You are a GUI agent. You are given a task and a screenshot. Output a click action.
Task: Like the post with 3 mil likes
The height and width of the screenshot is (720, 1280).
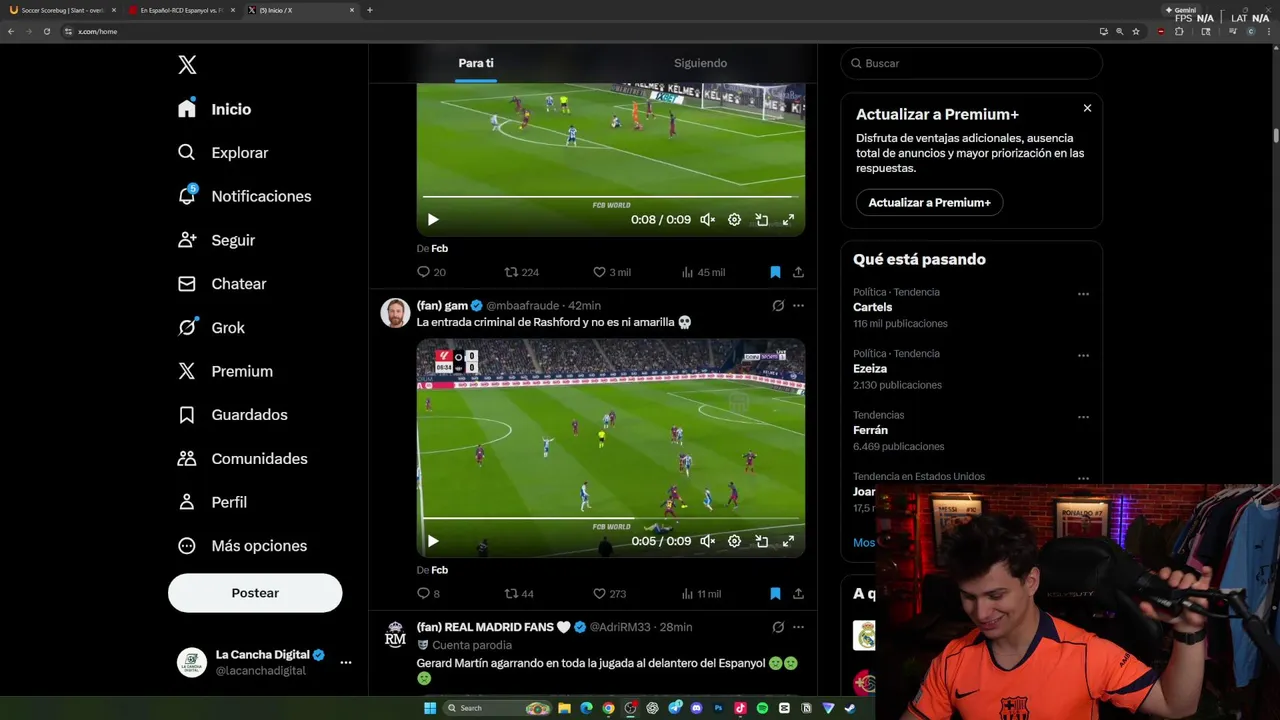(612, 272)
